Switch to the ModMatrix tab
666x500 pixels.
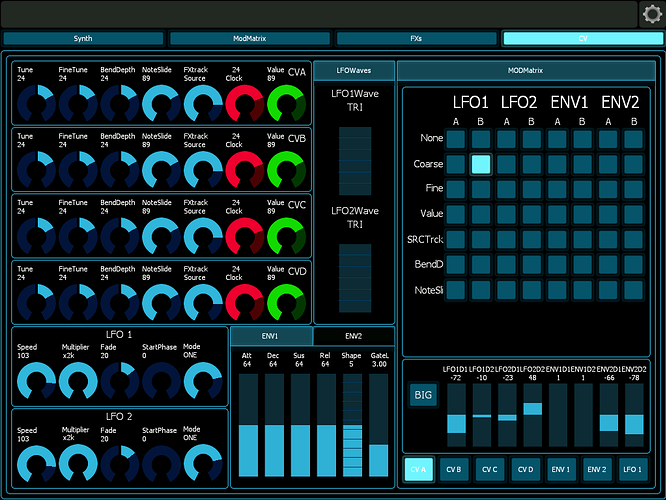[x=249, y=39]
